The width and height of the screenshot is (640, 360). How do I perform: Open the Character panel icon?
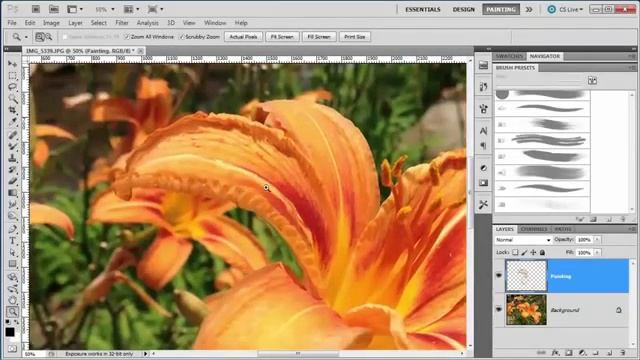pyautogui.click(x=483, y=131)
